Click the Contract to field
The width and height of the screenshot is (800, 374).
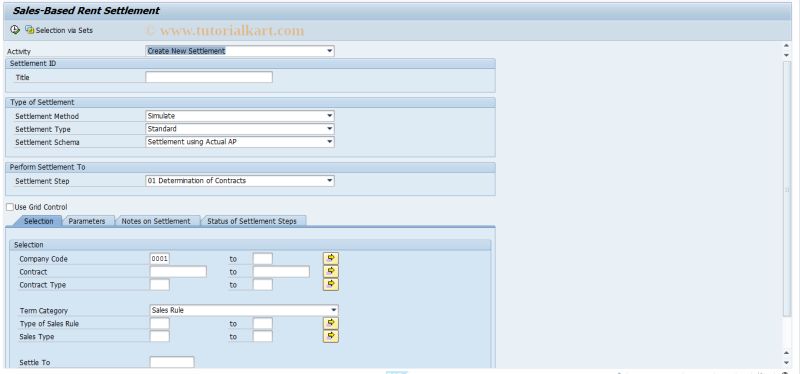tap(281, 271)
